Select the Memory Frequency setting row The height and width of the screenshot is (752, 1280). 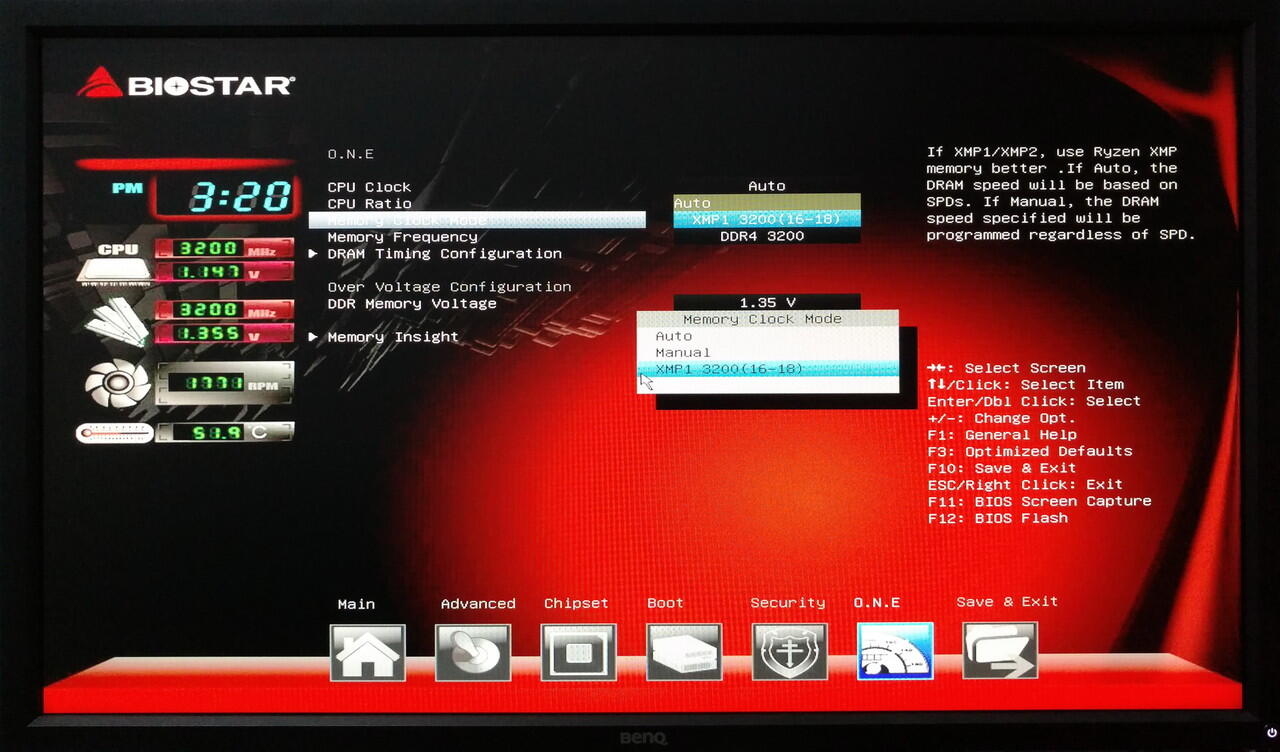[x=403, y=237]
